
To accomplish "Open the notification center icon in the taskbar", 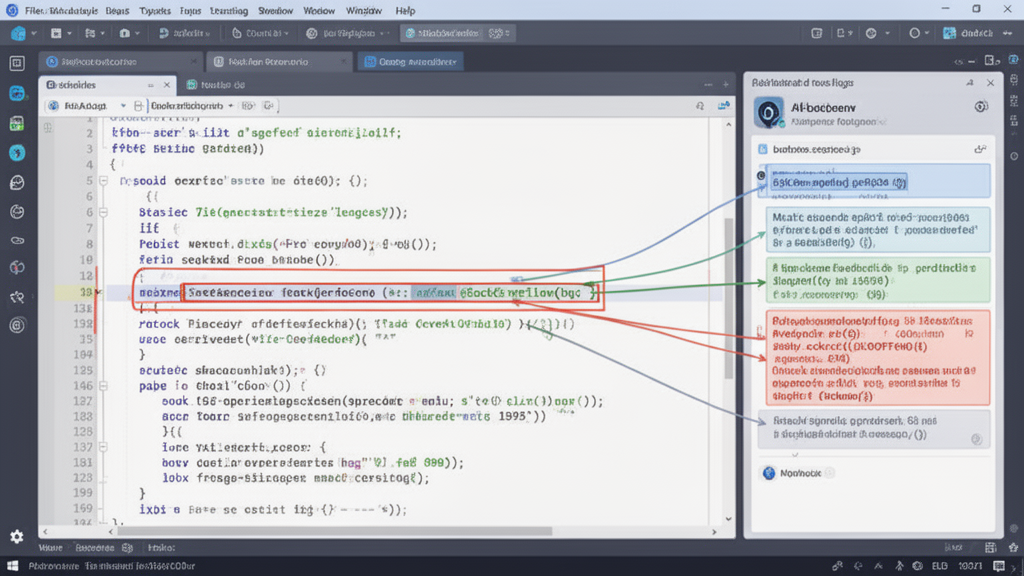I will (x=999, y=566).
